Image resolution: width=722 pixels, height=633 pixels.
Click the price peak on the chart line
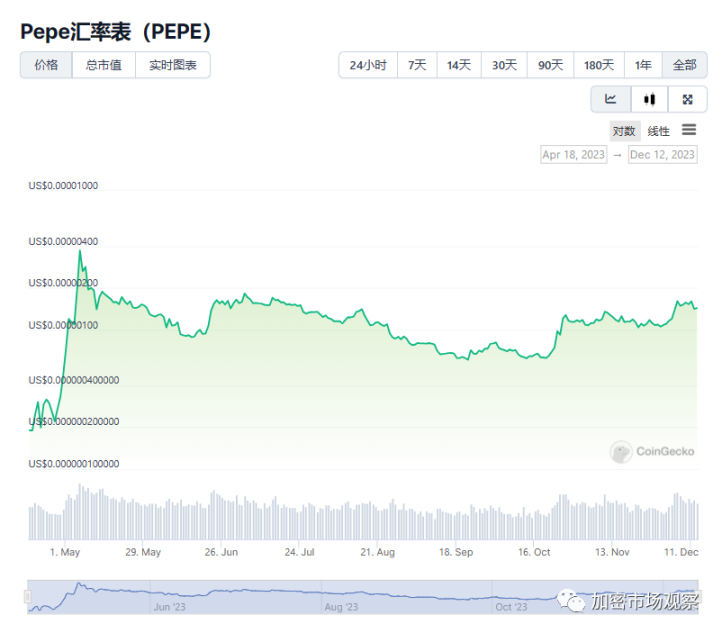80,250
